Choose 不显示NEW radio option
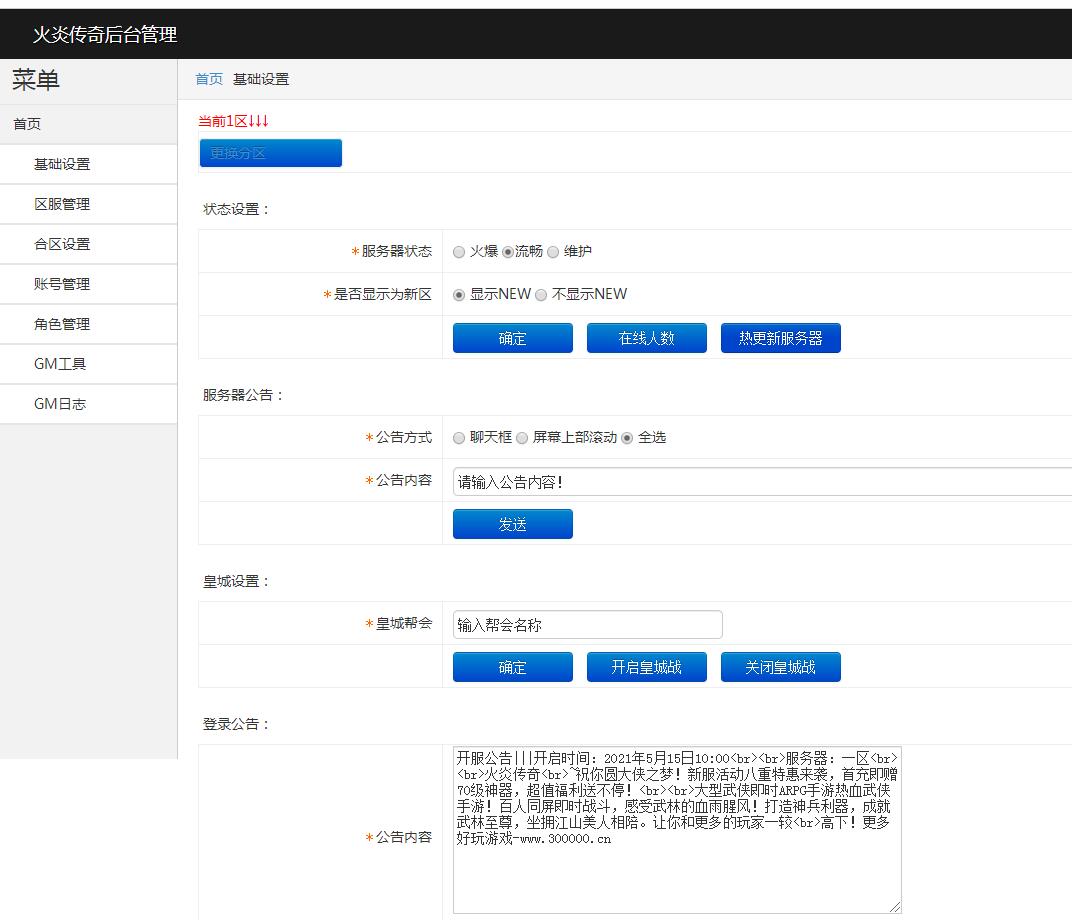Viewport: 1072px width, 920px height. coord(541,295)
